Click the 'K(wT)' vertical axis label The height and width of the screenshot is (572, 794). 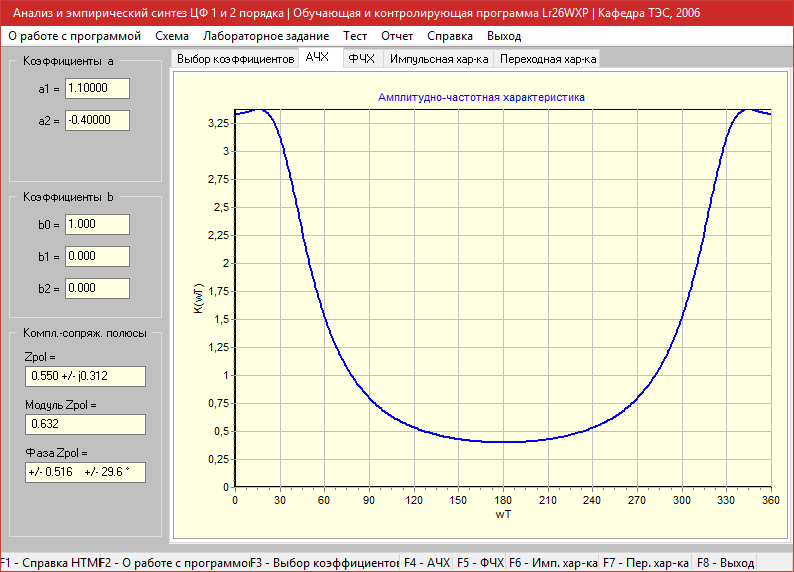[198, 299]
